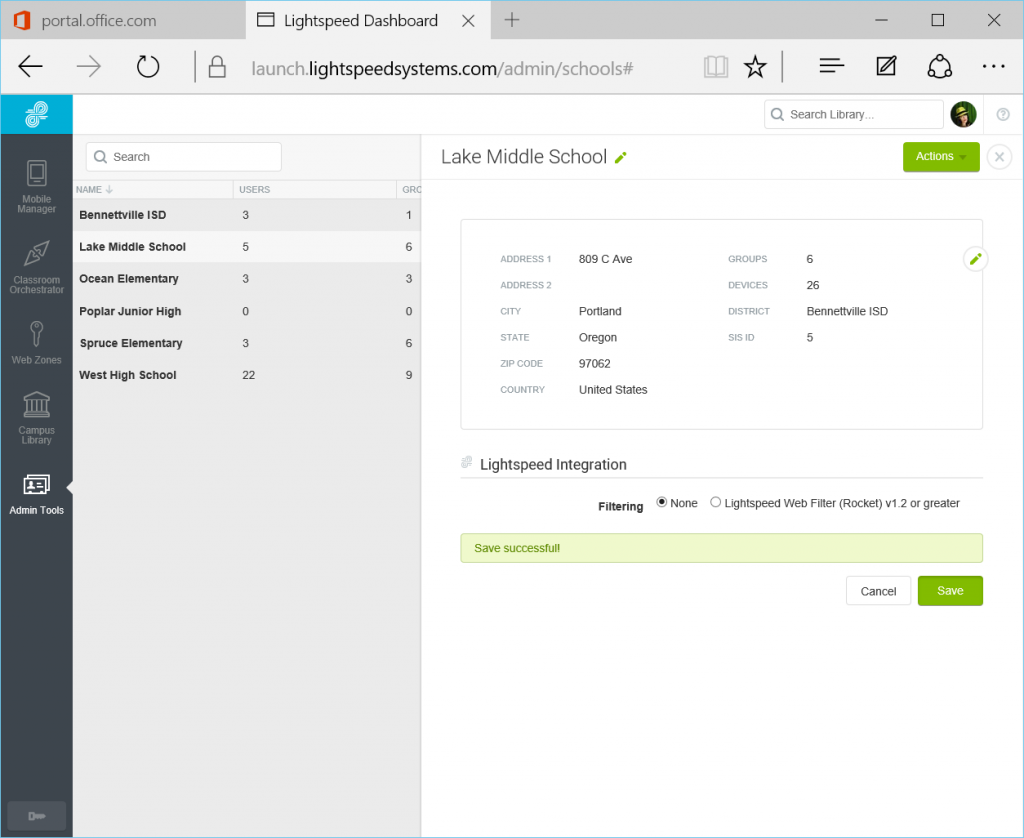Open the Classroom Orchestrator section
This screenshot has width=1024, height=838.
coord(37,267)
